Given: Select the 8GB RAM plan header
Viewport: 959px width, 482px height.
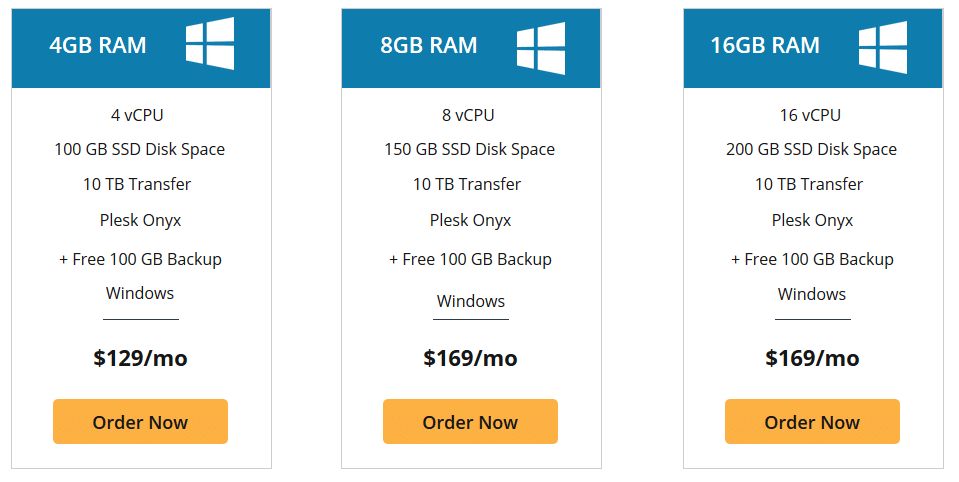Looking at the screenshot, I should (x=471, y=48).
